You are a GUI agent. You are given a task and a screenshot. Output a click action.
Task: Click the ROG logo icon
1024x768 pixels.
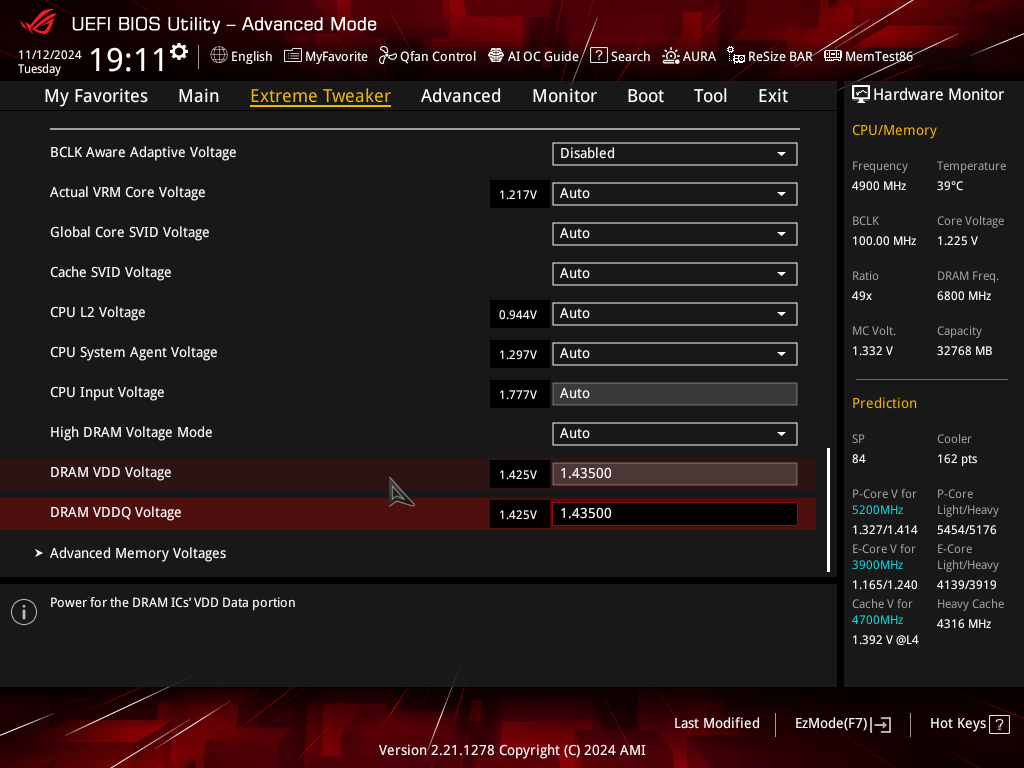point(37,24)
